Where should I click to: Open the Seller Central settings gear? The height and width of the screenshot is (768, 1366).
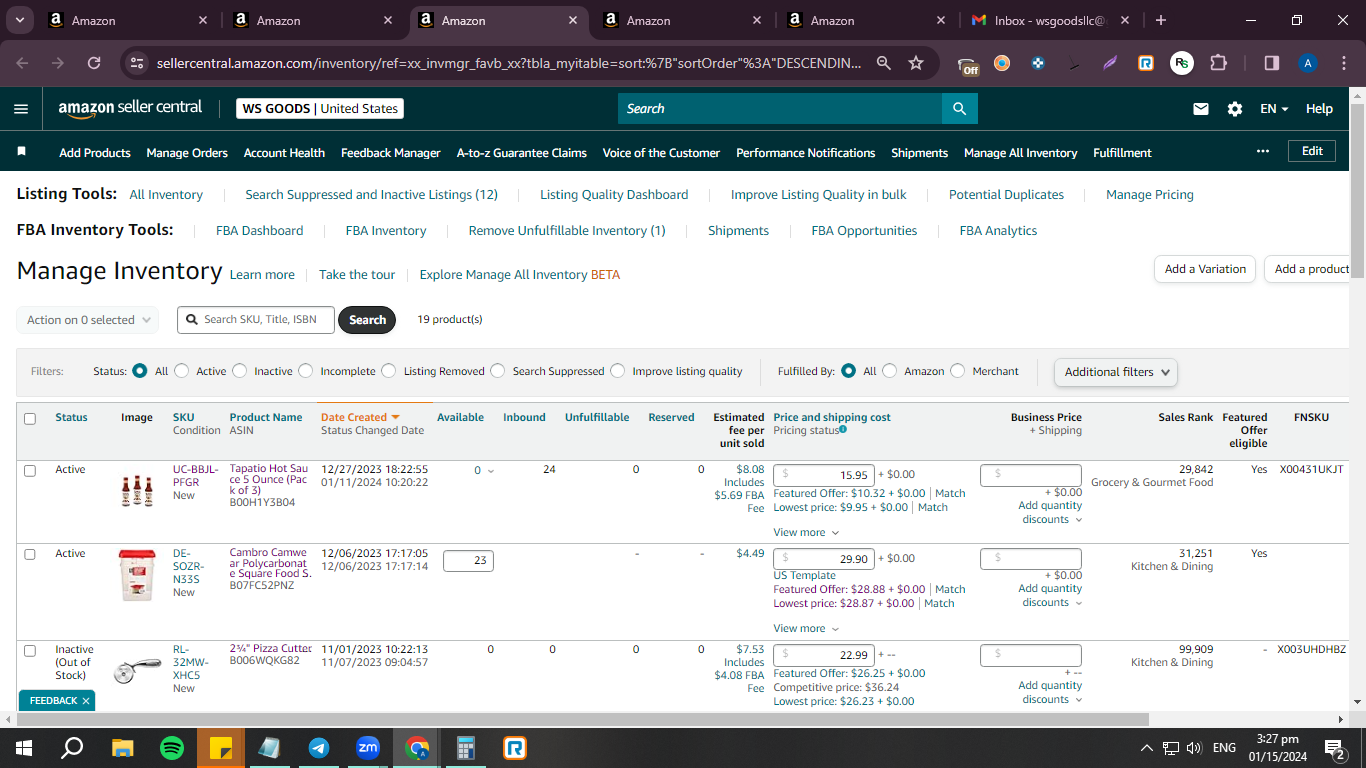[x=1235, y=109]
